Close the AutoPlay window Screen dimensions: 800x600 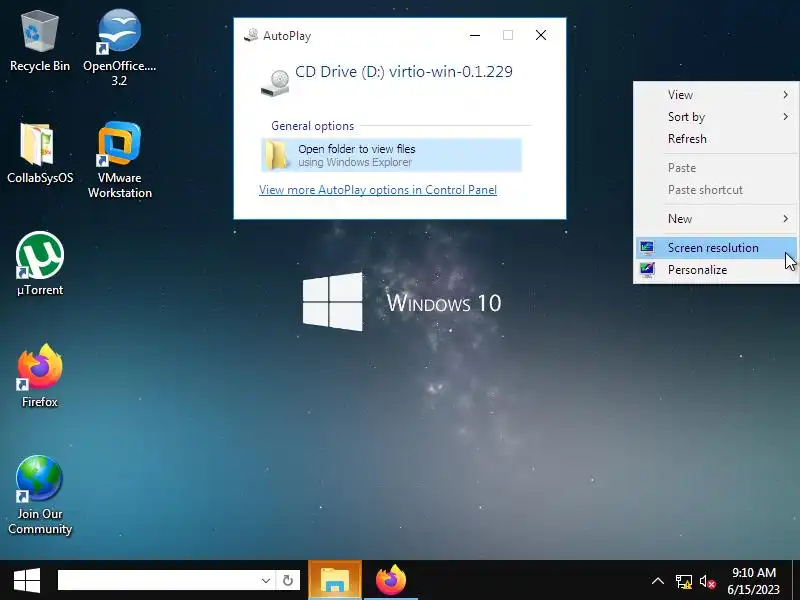pyautogui.click(x=541, y=35)
